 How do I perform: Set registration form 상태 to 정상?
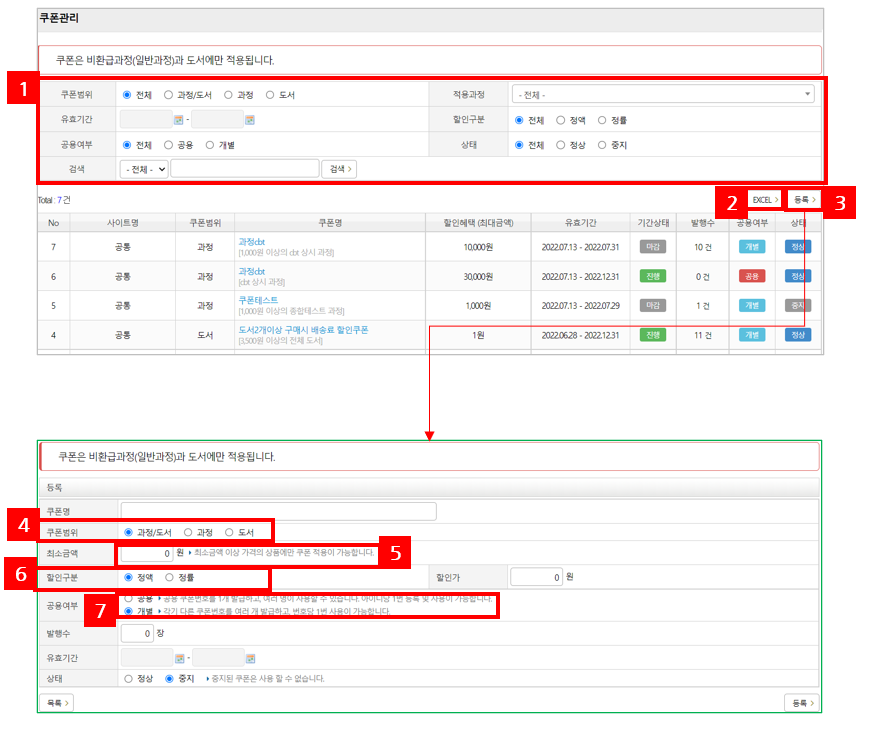pyautogui.click(x=127, y=678)
